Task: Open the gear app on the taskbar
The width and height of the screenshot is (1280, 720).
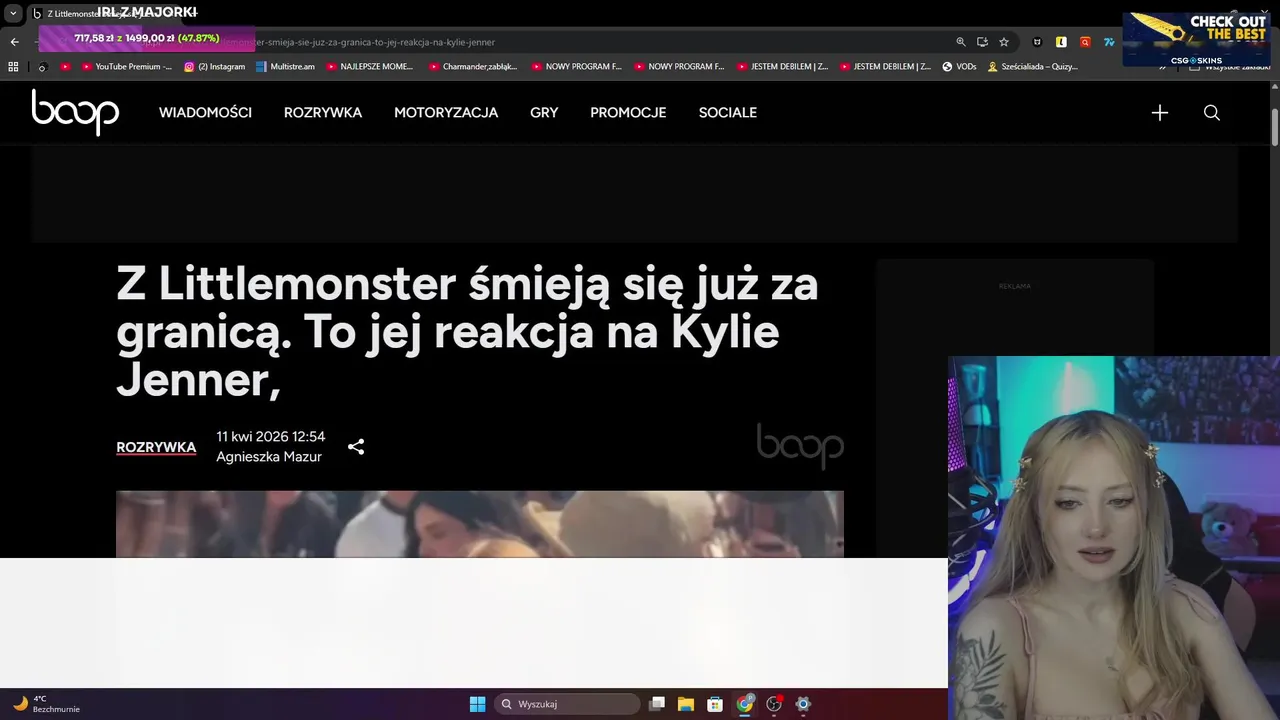Action: coord(803,704)
